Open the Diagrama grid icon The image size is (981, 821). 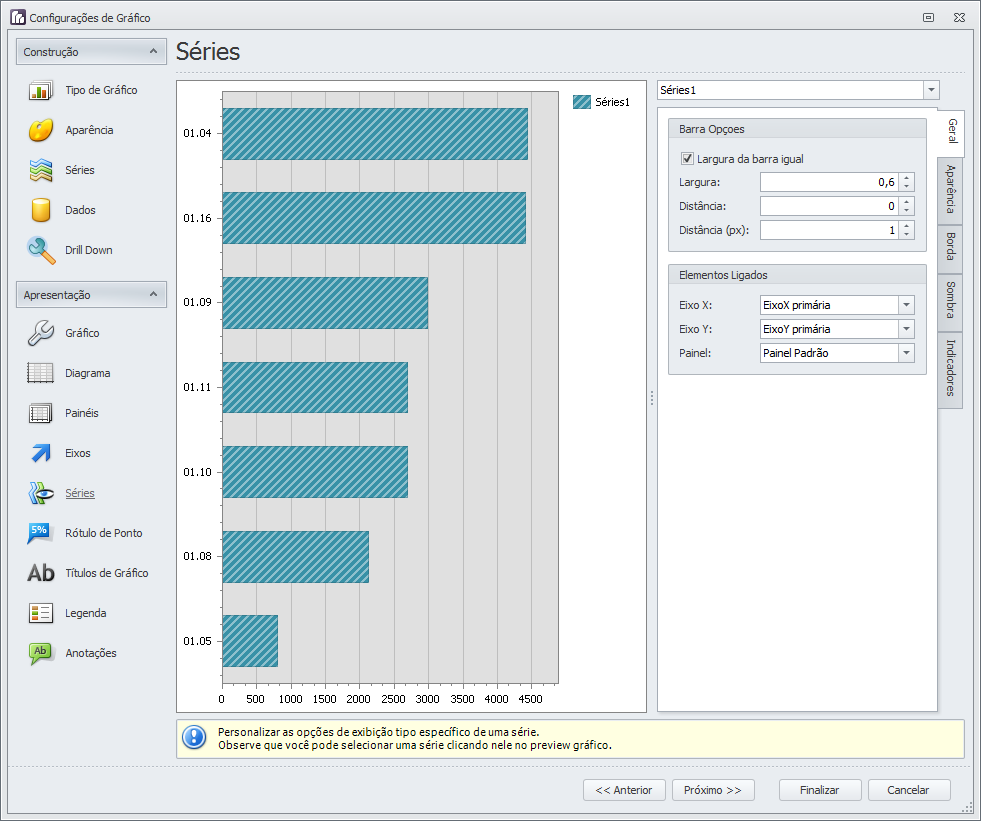[x=41, y=373]
